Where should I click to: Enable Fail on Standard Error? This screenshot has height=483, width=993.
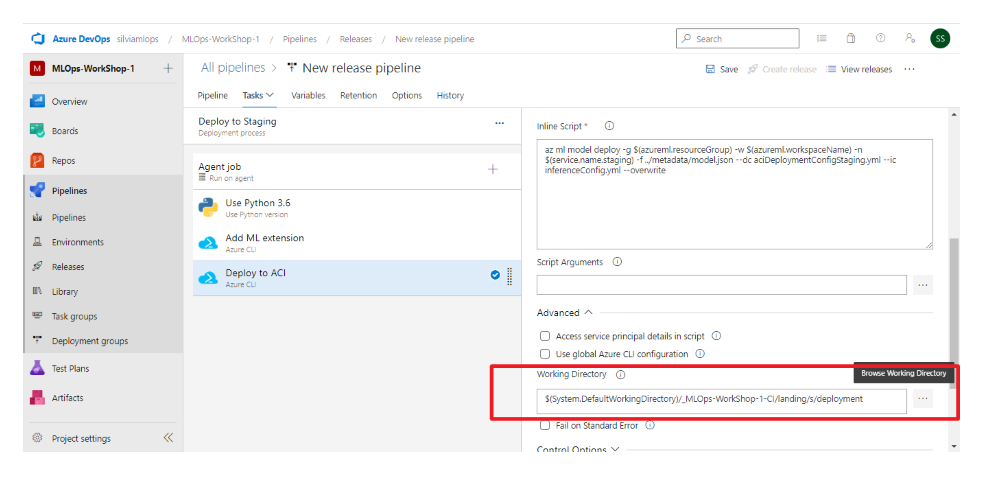(545, 425)
